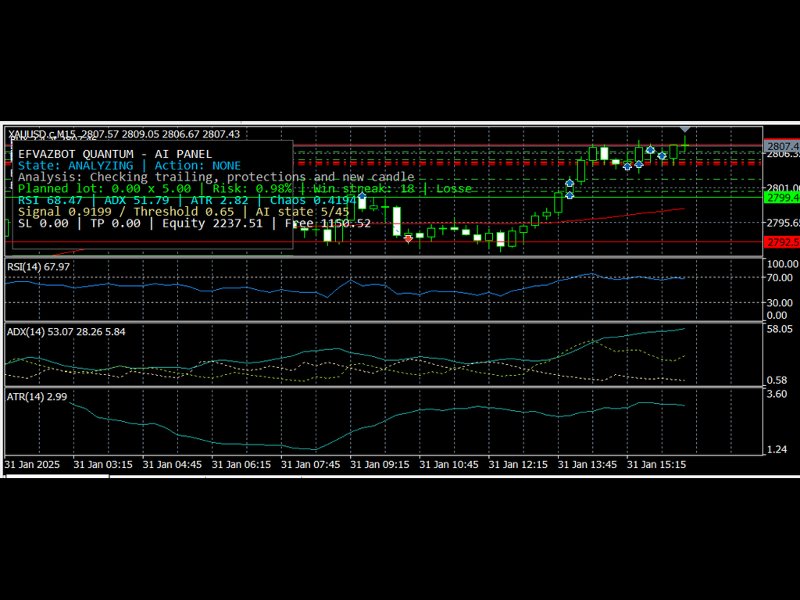Click the EFVAZBOT QUANTUM - AI PANEL title
Screen dimensions: 800x600
115,154
